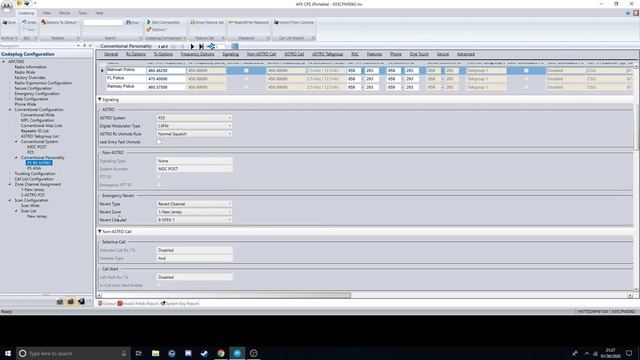Image resolution: width=640 pixels, height=360 pixels.
Task: Click Restore To Default wrench icon
Action: pos(44,22)
